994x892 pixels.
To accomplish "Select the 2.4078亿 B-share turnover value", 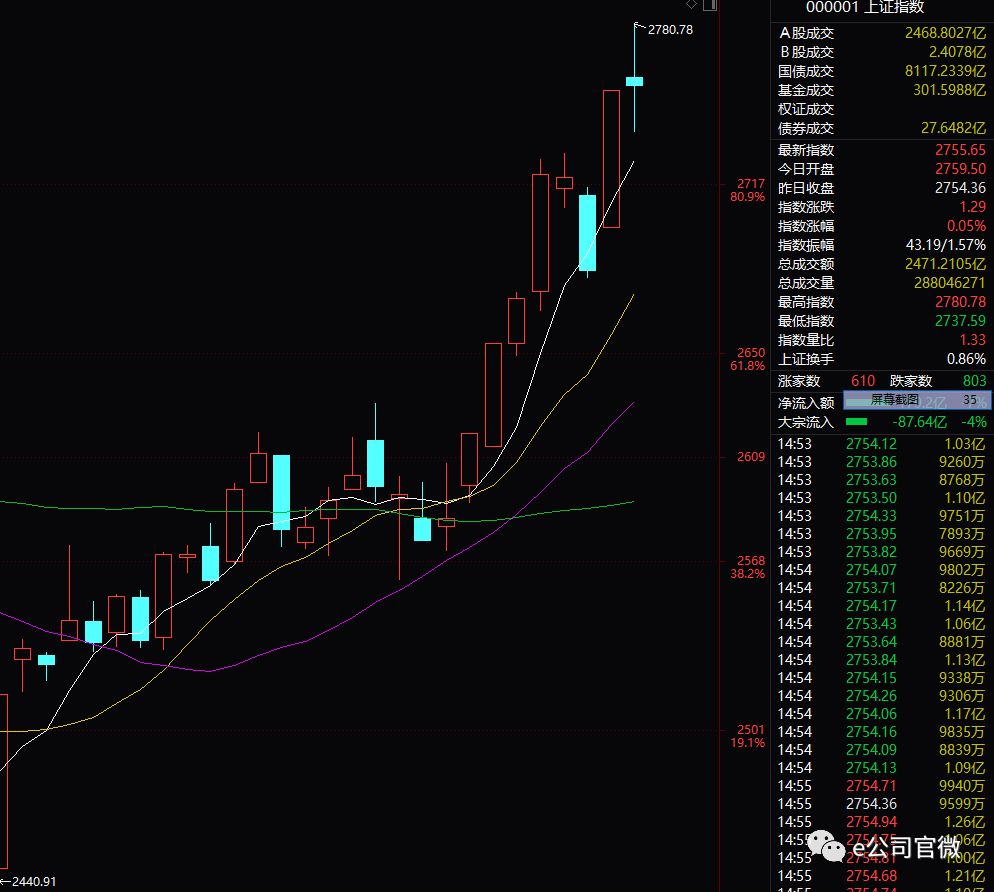I will point(957,52).
